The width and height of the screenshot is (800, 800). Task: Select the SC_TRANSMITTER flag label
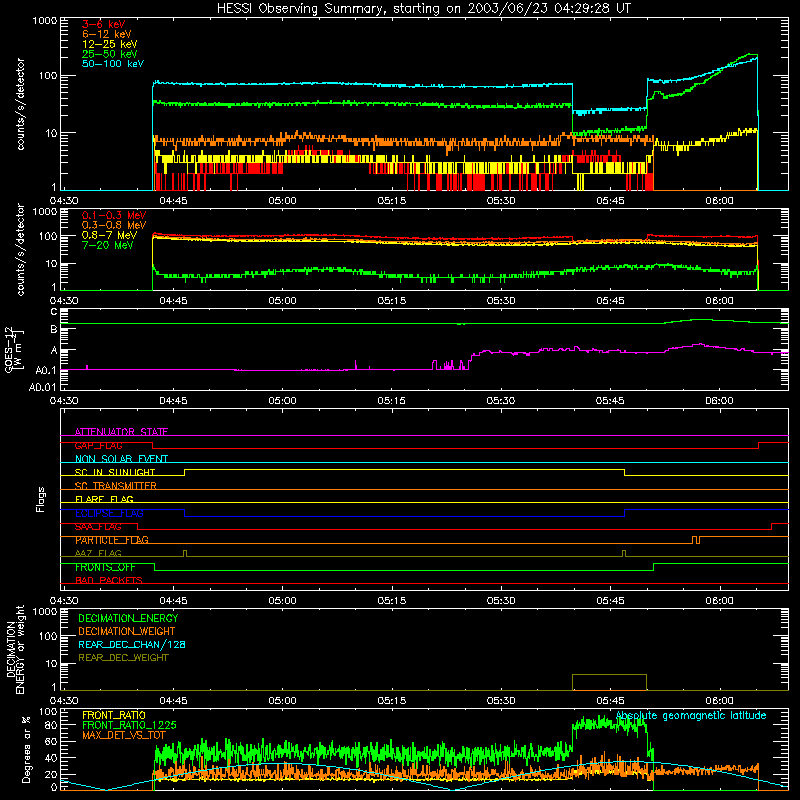coord(115,486)
